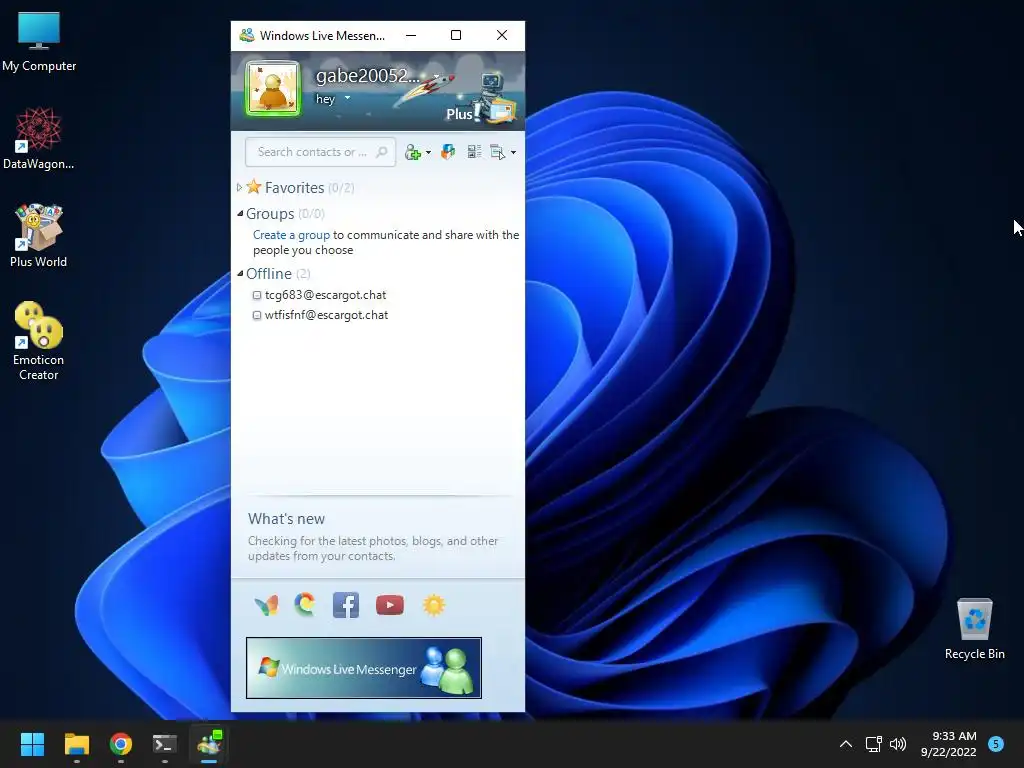1024x768 pixels.
Task: Close the Windows Live Messenger window
Action: [502, 35]
